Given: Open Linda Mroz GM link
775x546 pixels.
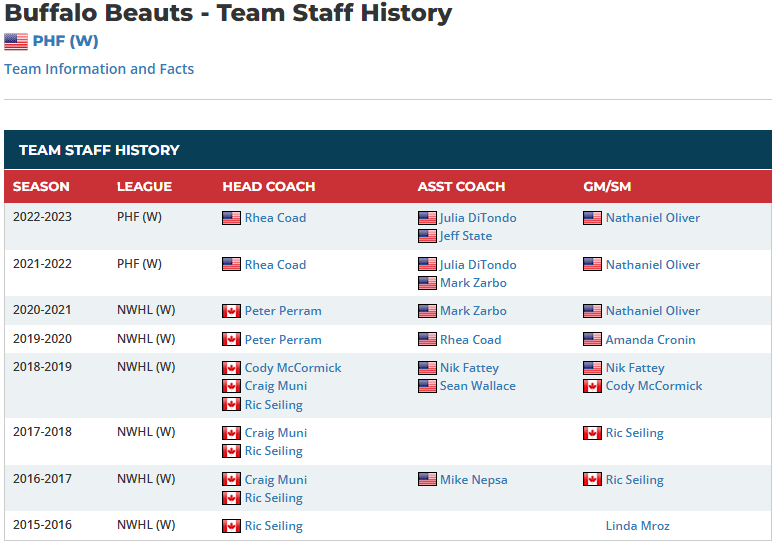Looking at the screenshot, I should tap(638, 526).
